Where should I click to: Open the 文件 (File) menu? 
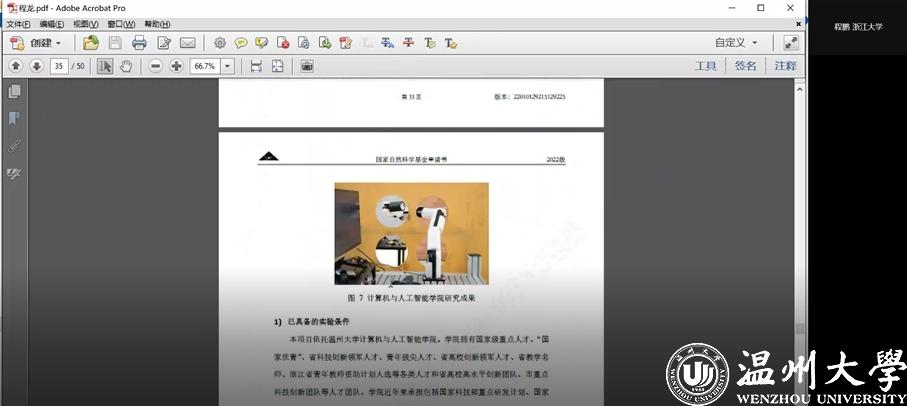pos(18,24)
